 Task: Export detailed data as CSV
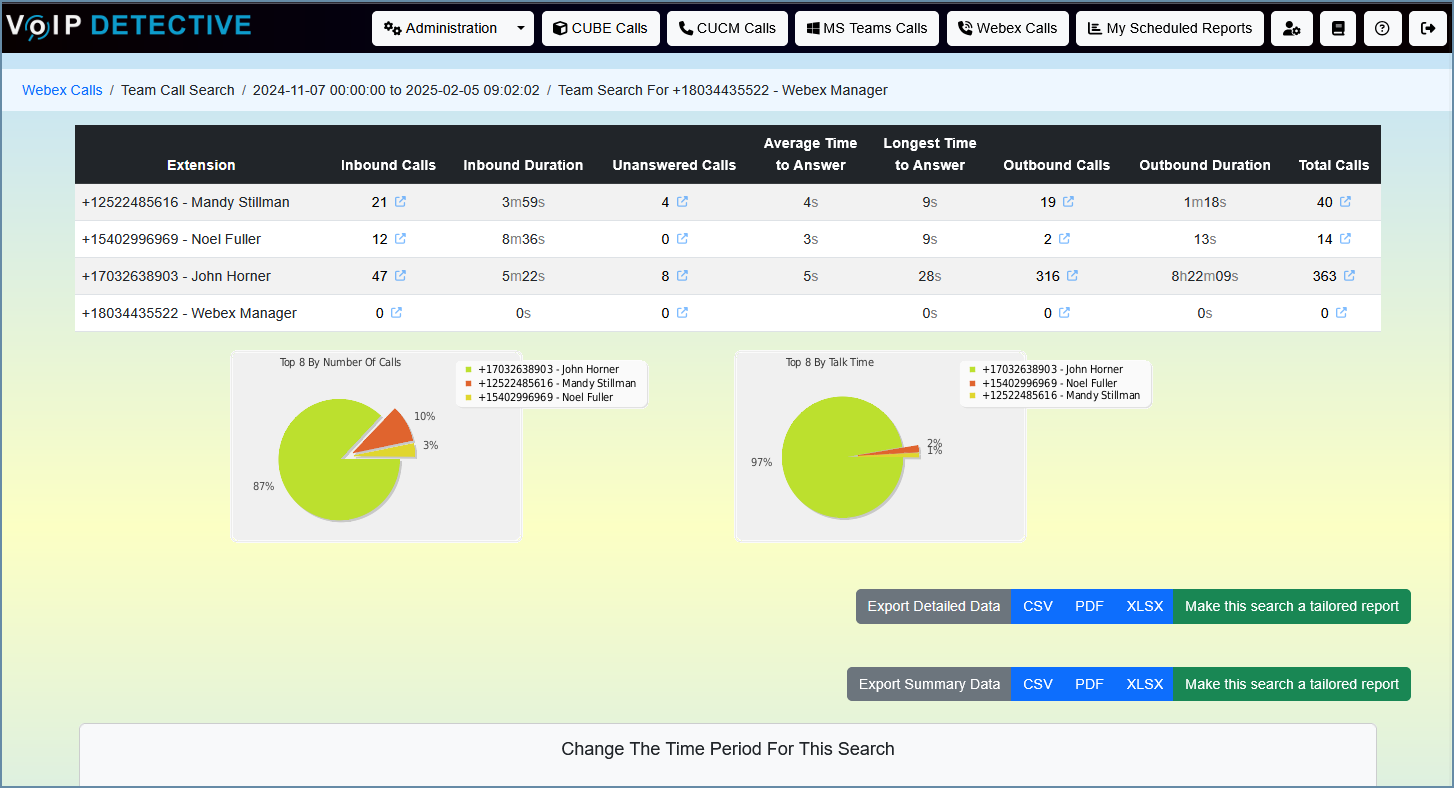point(1038,606)
